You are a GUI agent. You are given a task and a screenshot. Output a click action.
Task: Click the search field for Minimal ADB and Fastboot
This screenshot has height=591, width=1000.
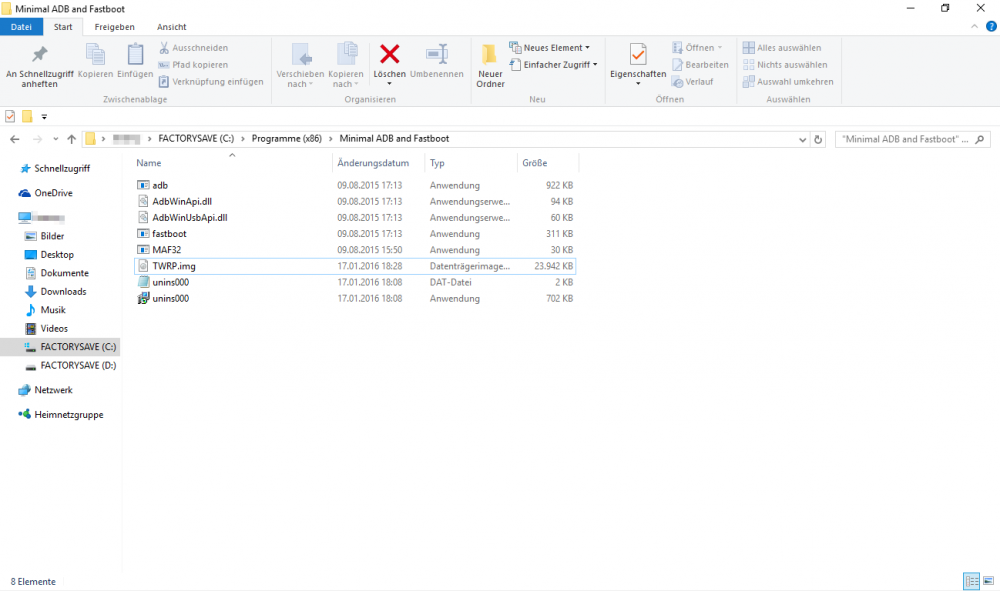pos(905,139)
